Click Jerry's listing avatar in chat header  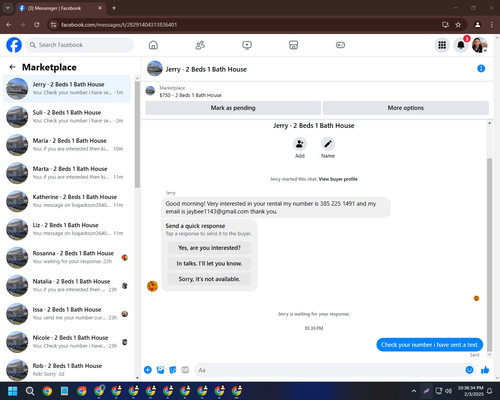155,69
